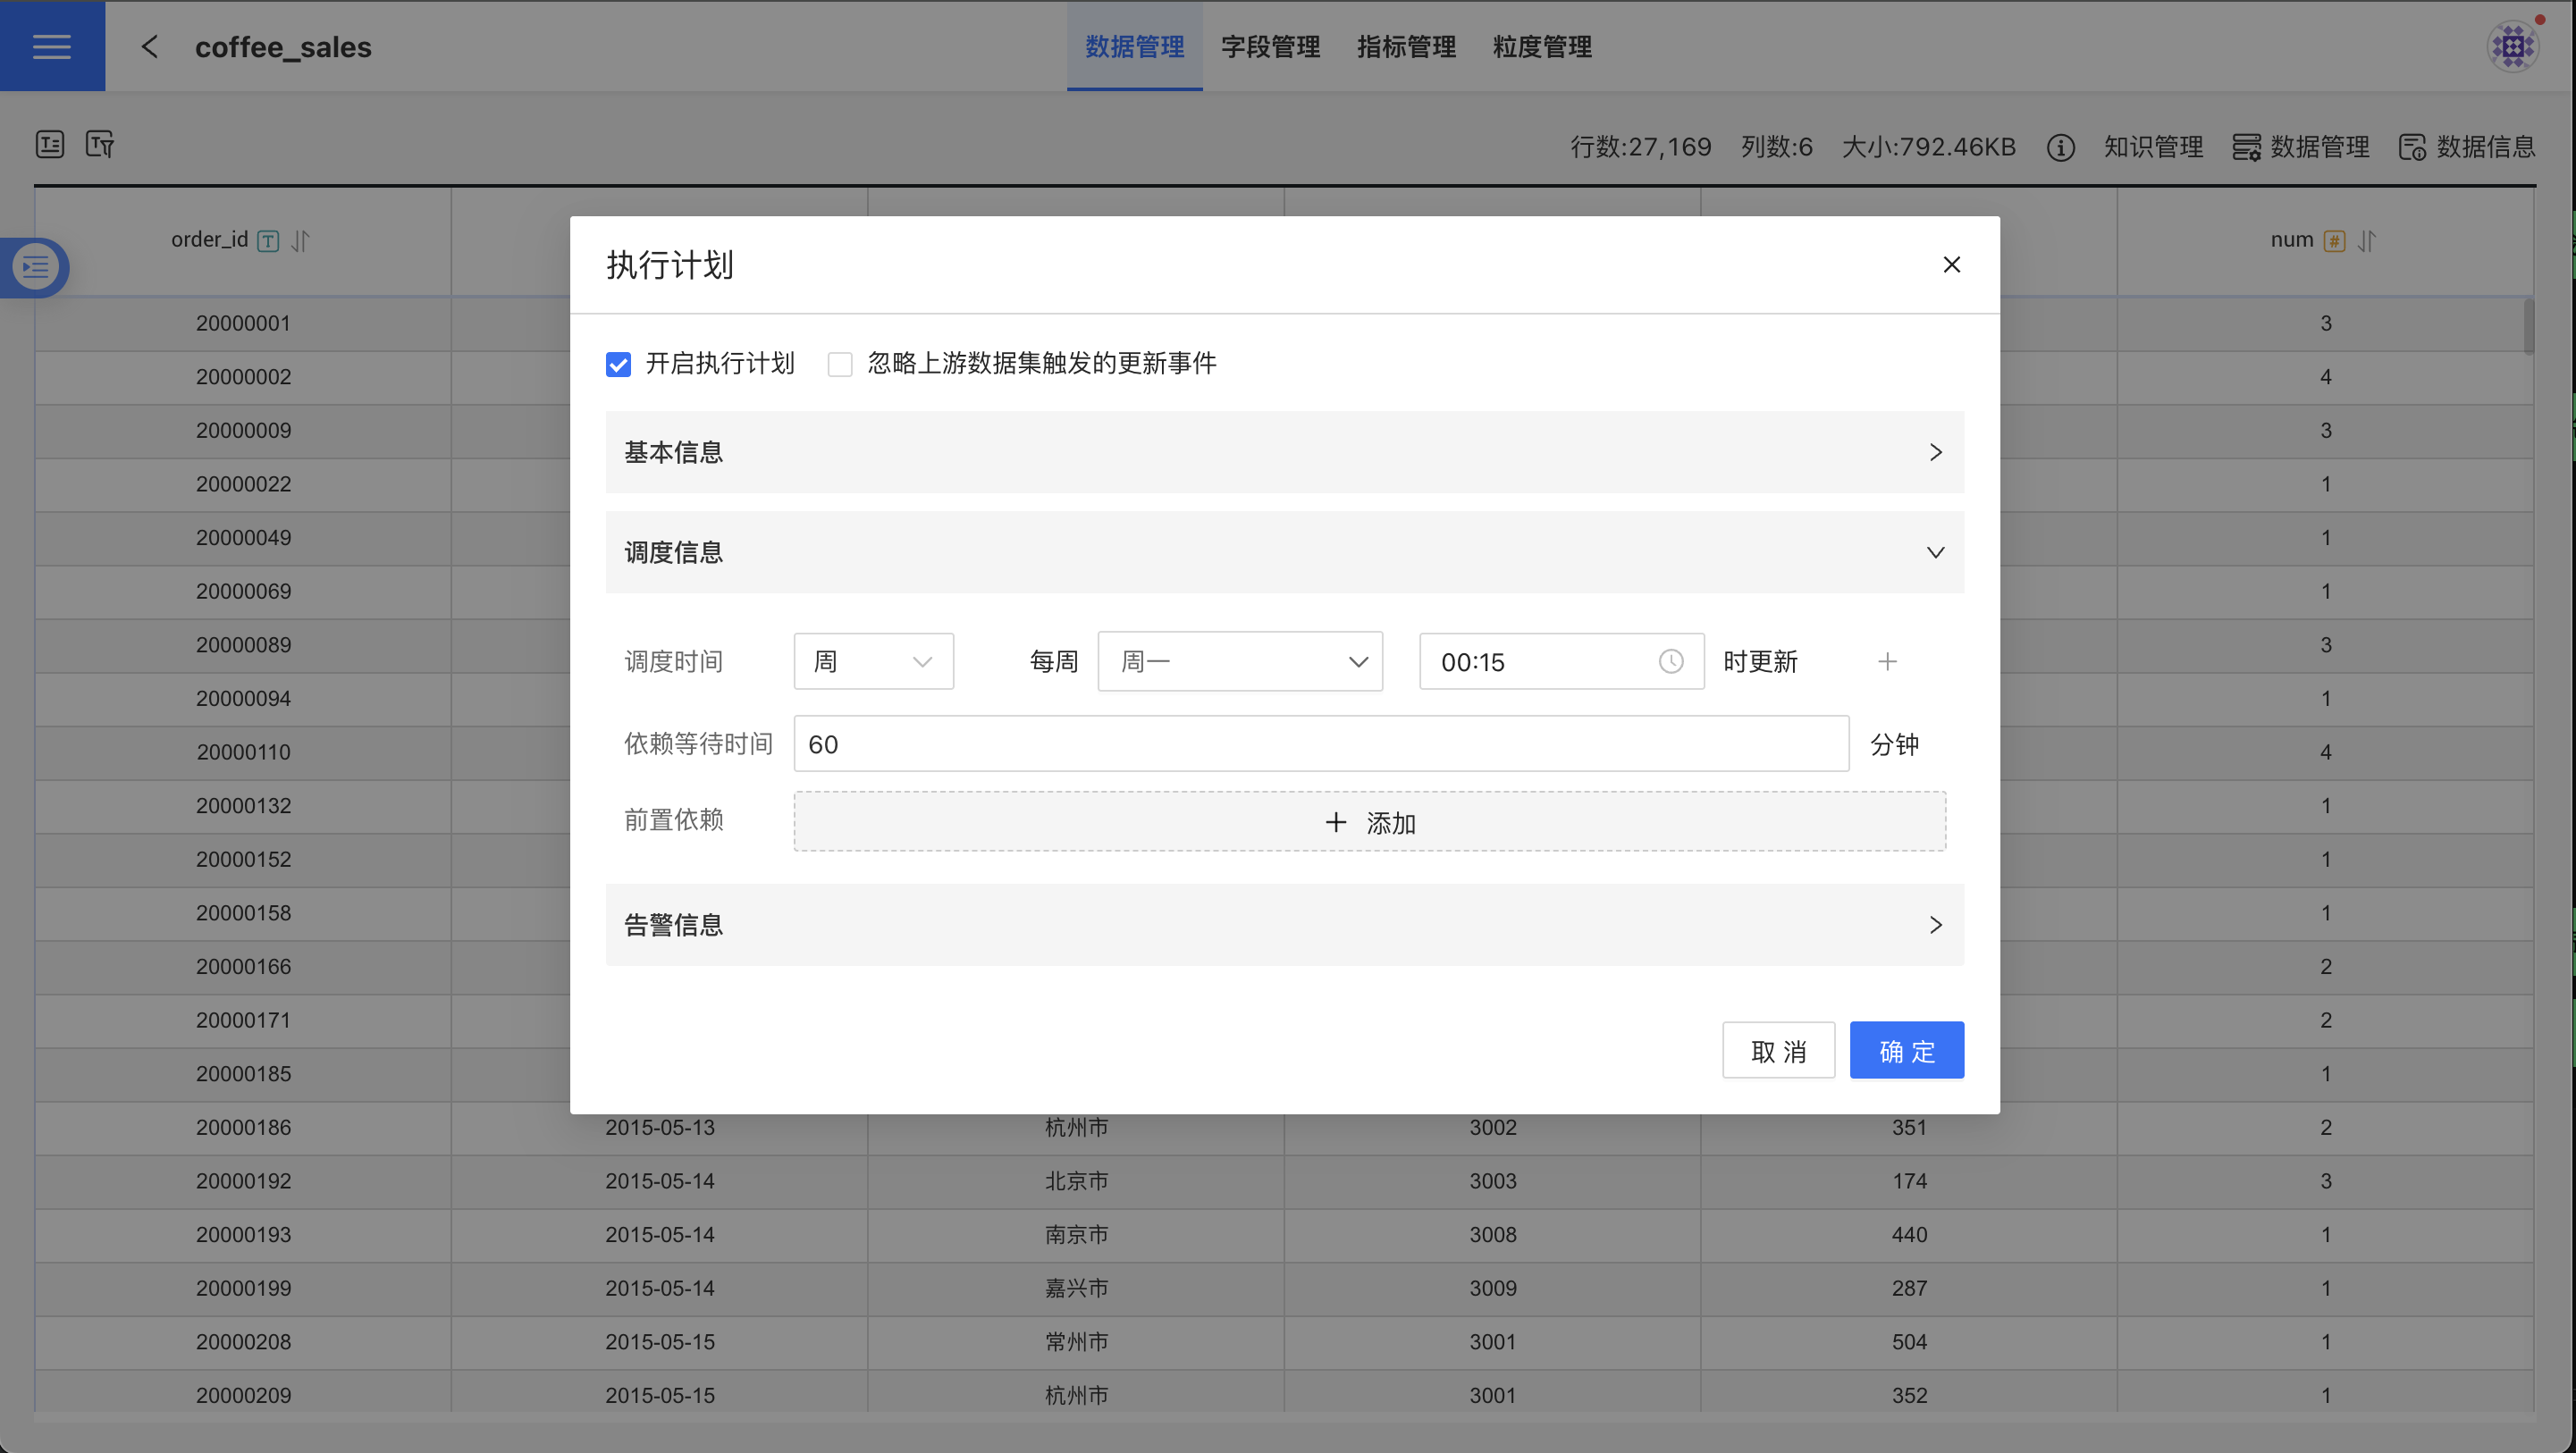2576x1453 pixels.
Task: Open the 周 schedule frequency dropdown
Action: click(873, 661)
